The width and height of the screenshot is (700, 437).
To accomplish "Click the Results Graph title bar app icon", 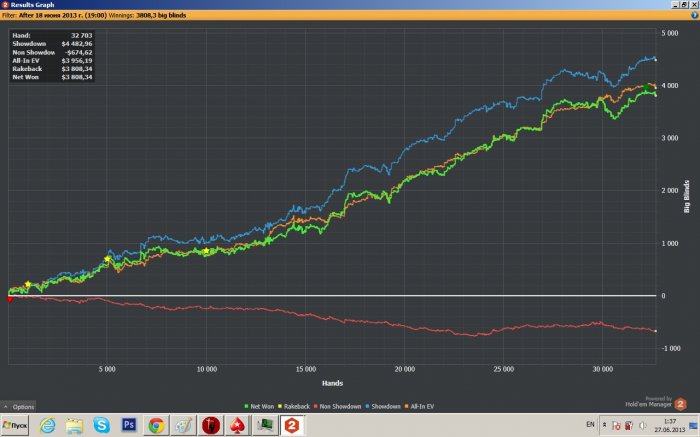I will (x=4, y=4).
